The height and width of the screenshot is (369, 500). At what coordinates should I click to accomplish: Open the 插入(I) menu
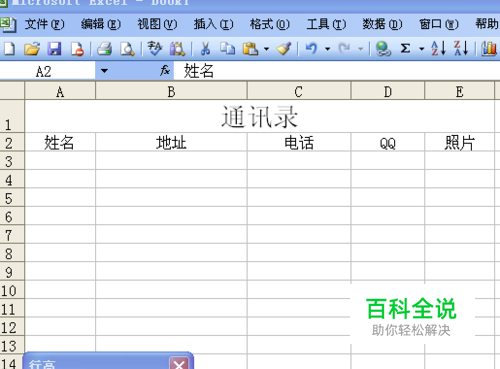(213, 24)
